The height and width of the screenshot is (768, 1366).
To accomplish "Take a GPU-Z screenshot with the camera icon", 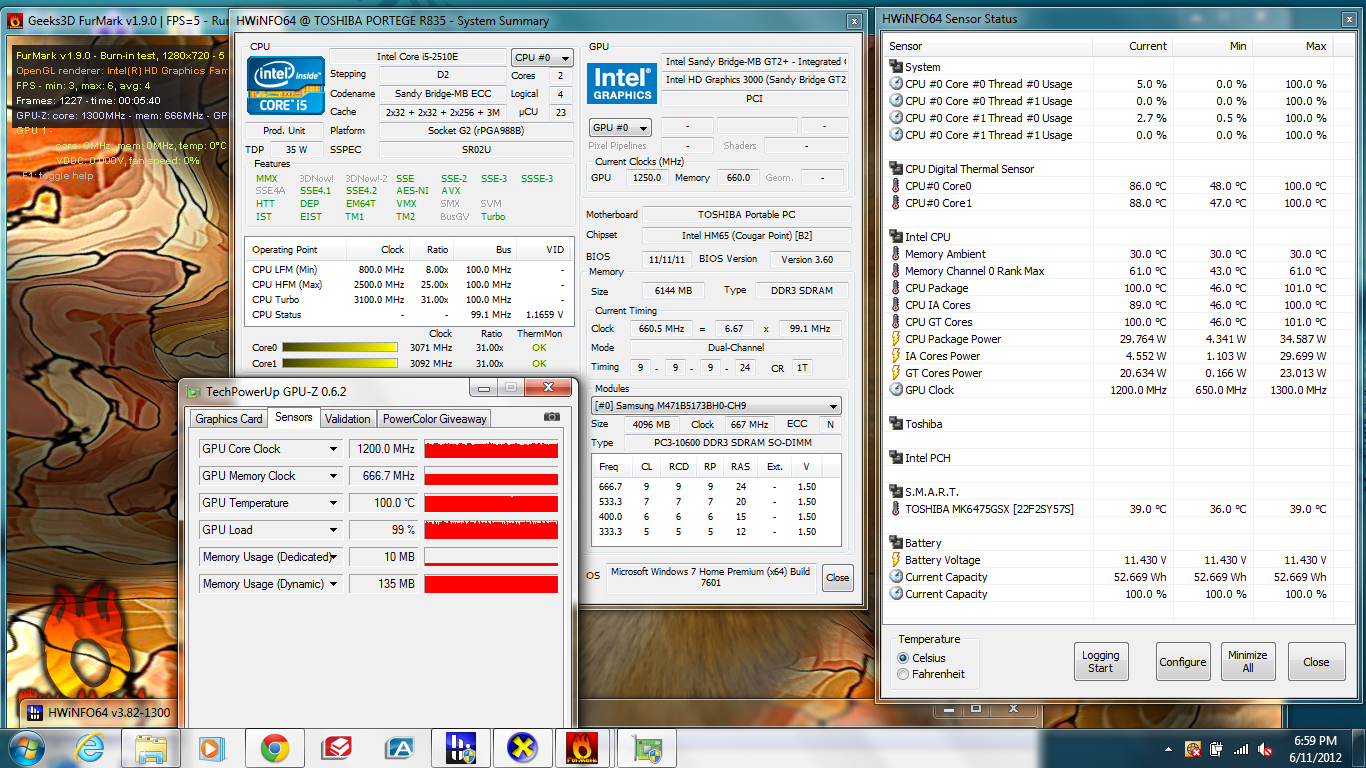I will coord(551,417).
